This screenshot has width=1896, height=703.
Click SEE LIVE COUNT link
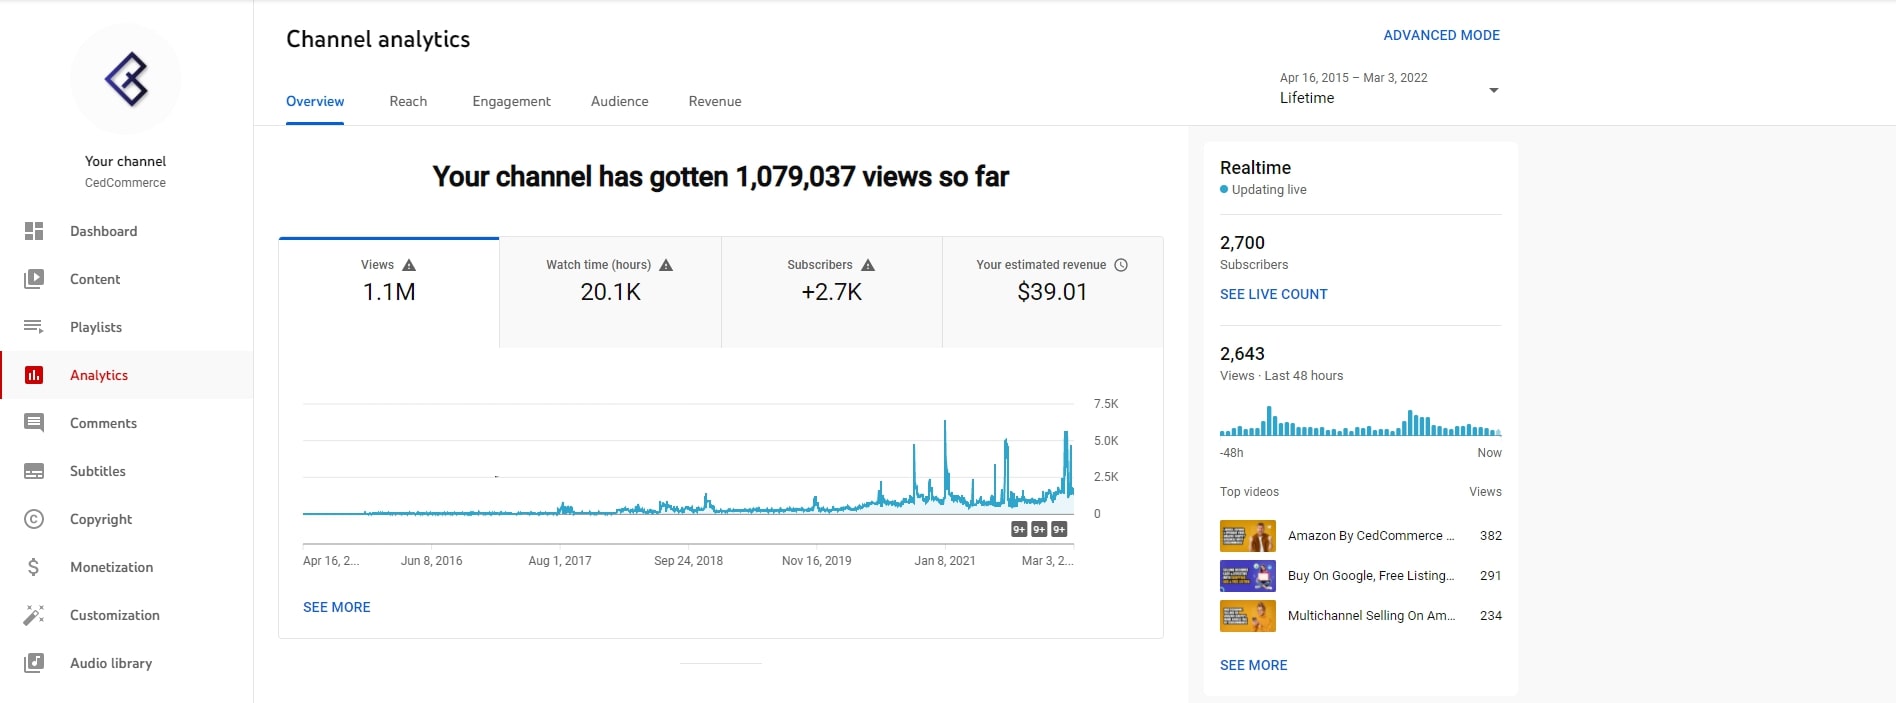1273,294
